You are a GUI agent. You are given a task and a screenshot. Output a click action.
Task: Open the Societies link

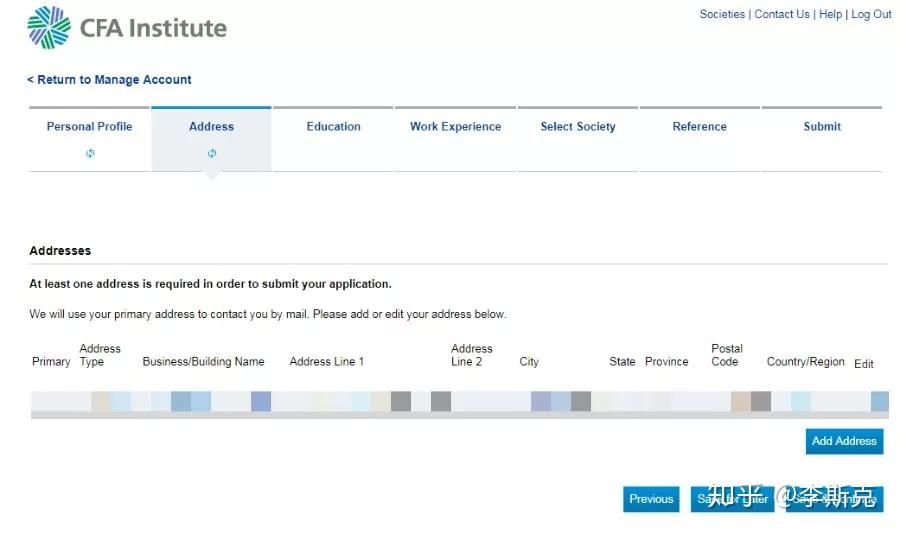coord(722,14)
